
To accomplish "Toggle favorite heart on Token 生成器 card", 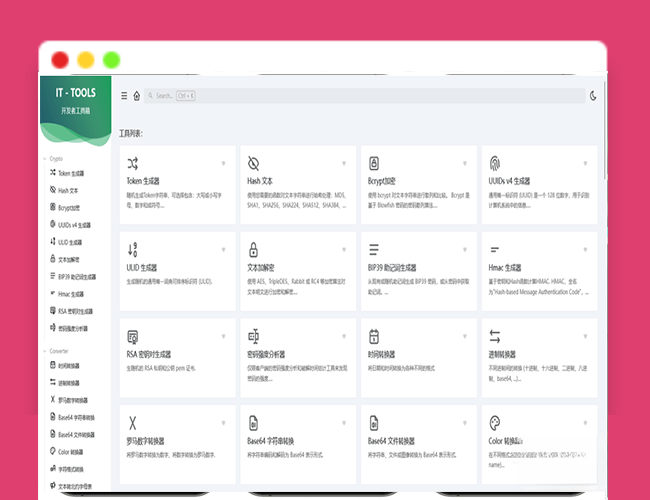I will [x=223, y=163].
